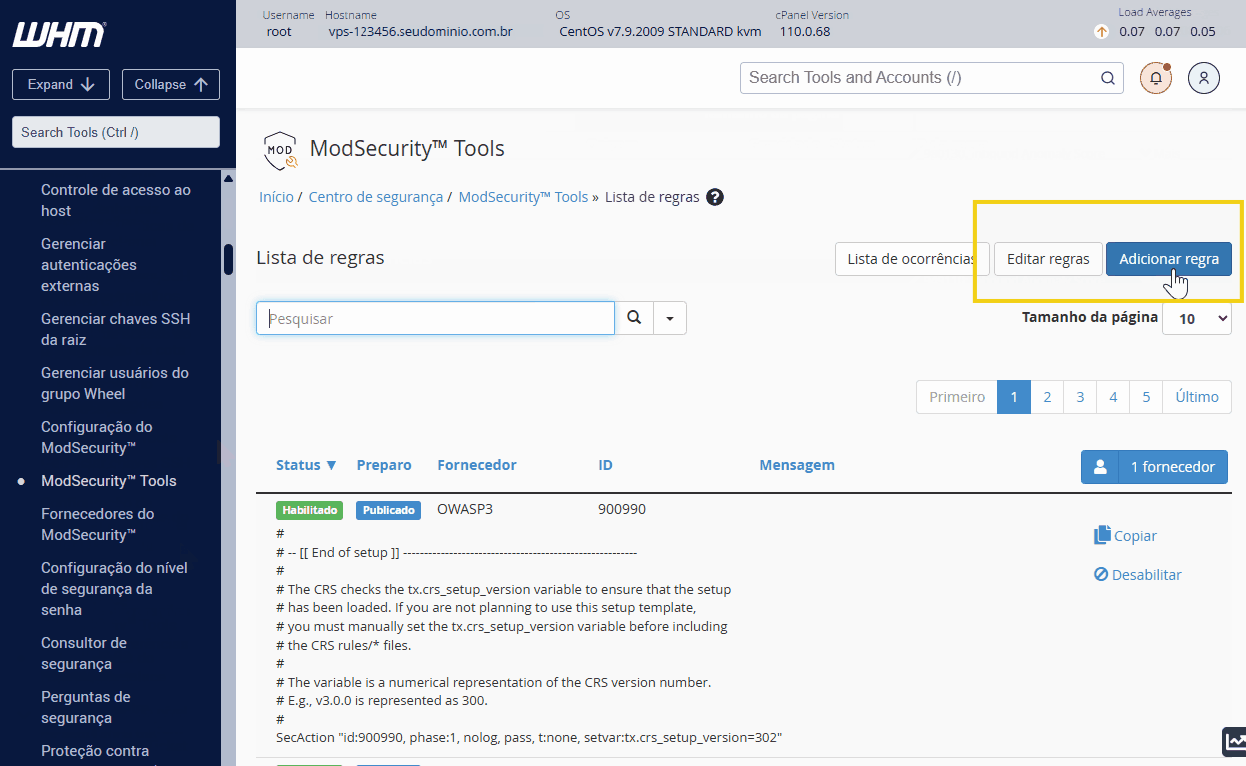The height and width of the screenshot is (766, 1246).
Task: Open Controle de acesso ao host
Action: click(x=116, y=200)
